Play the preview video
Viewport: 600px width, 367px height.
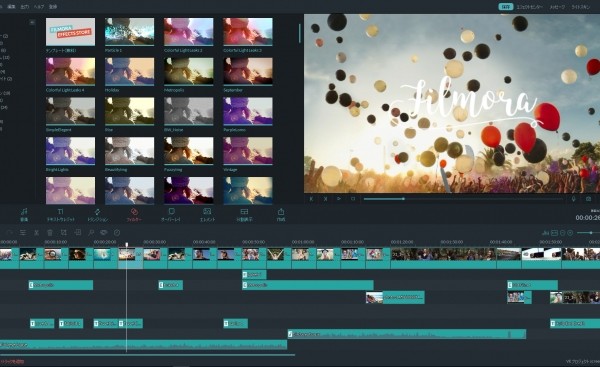339,199
